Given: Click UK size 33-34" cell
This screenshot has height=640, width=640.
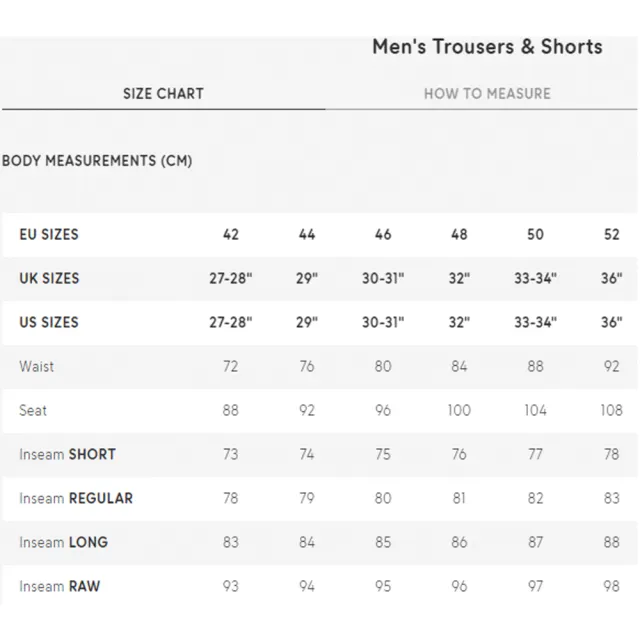Looking at the screenshot, I should pyautogui.click(x=535, y=278).
